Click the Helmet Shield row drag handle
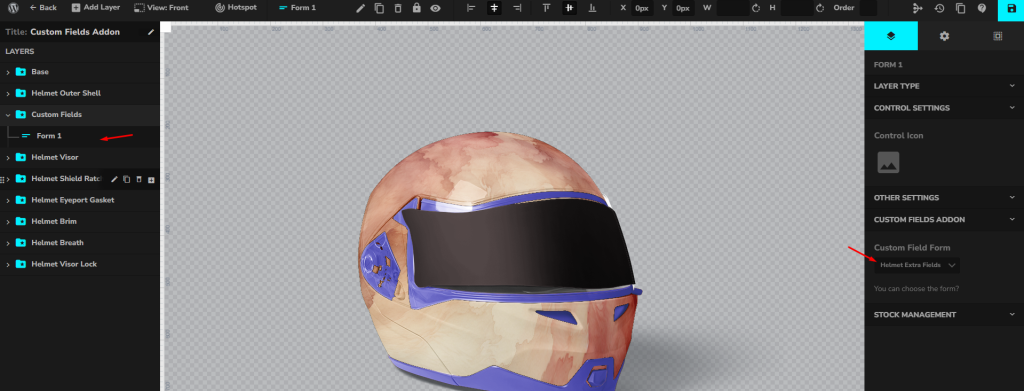The width and height of the screenshot is (1024, 391). coord(2,179)
